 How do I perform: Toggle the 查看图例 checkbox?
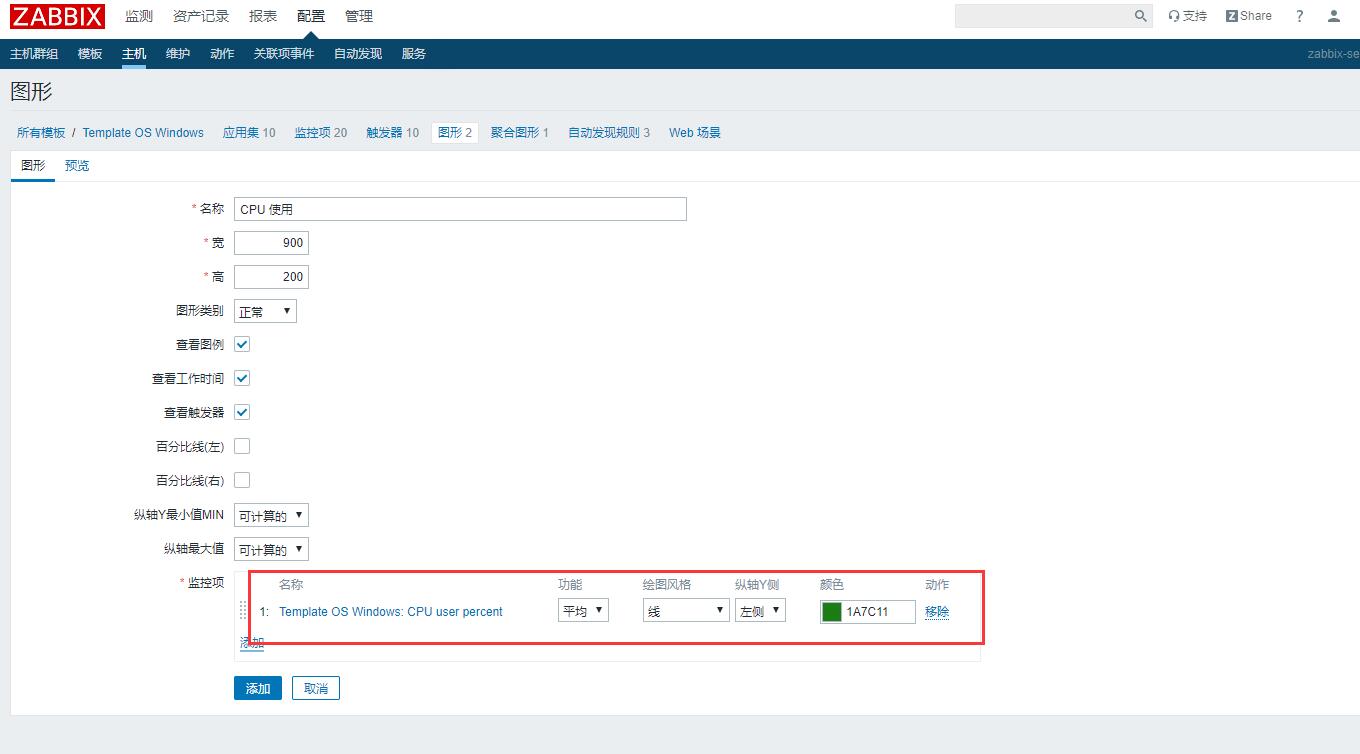[242, 344]
